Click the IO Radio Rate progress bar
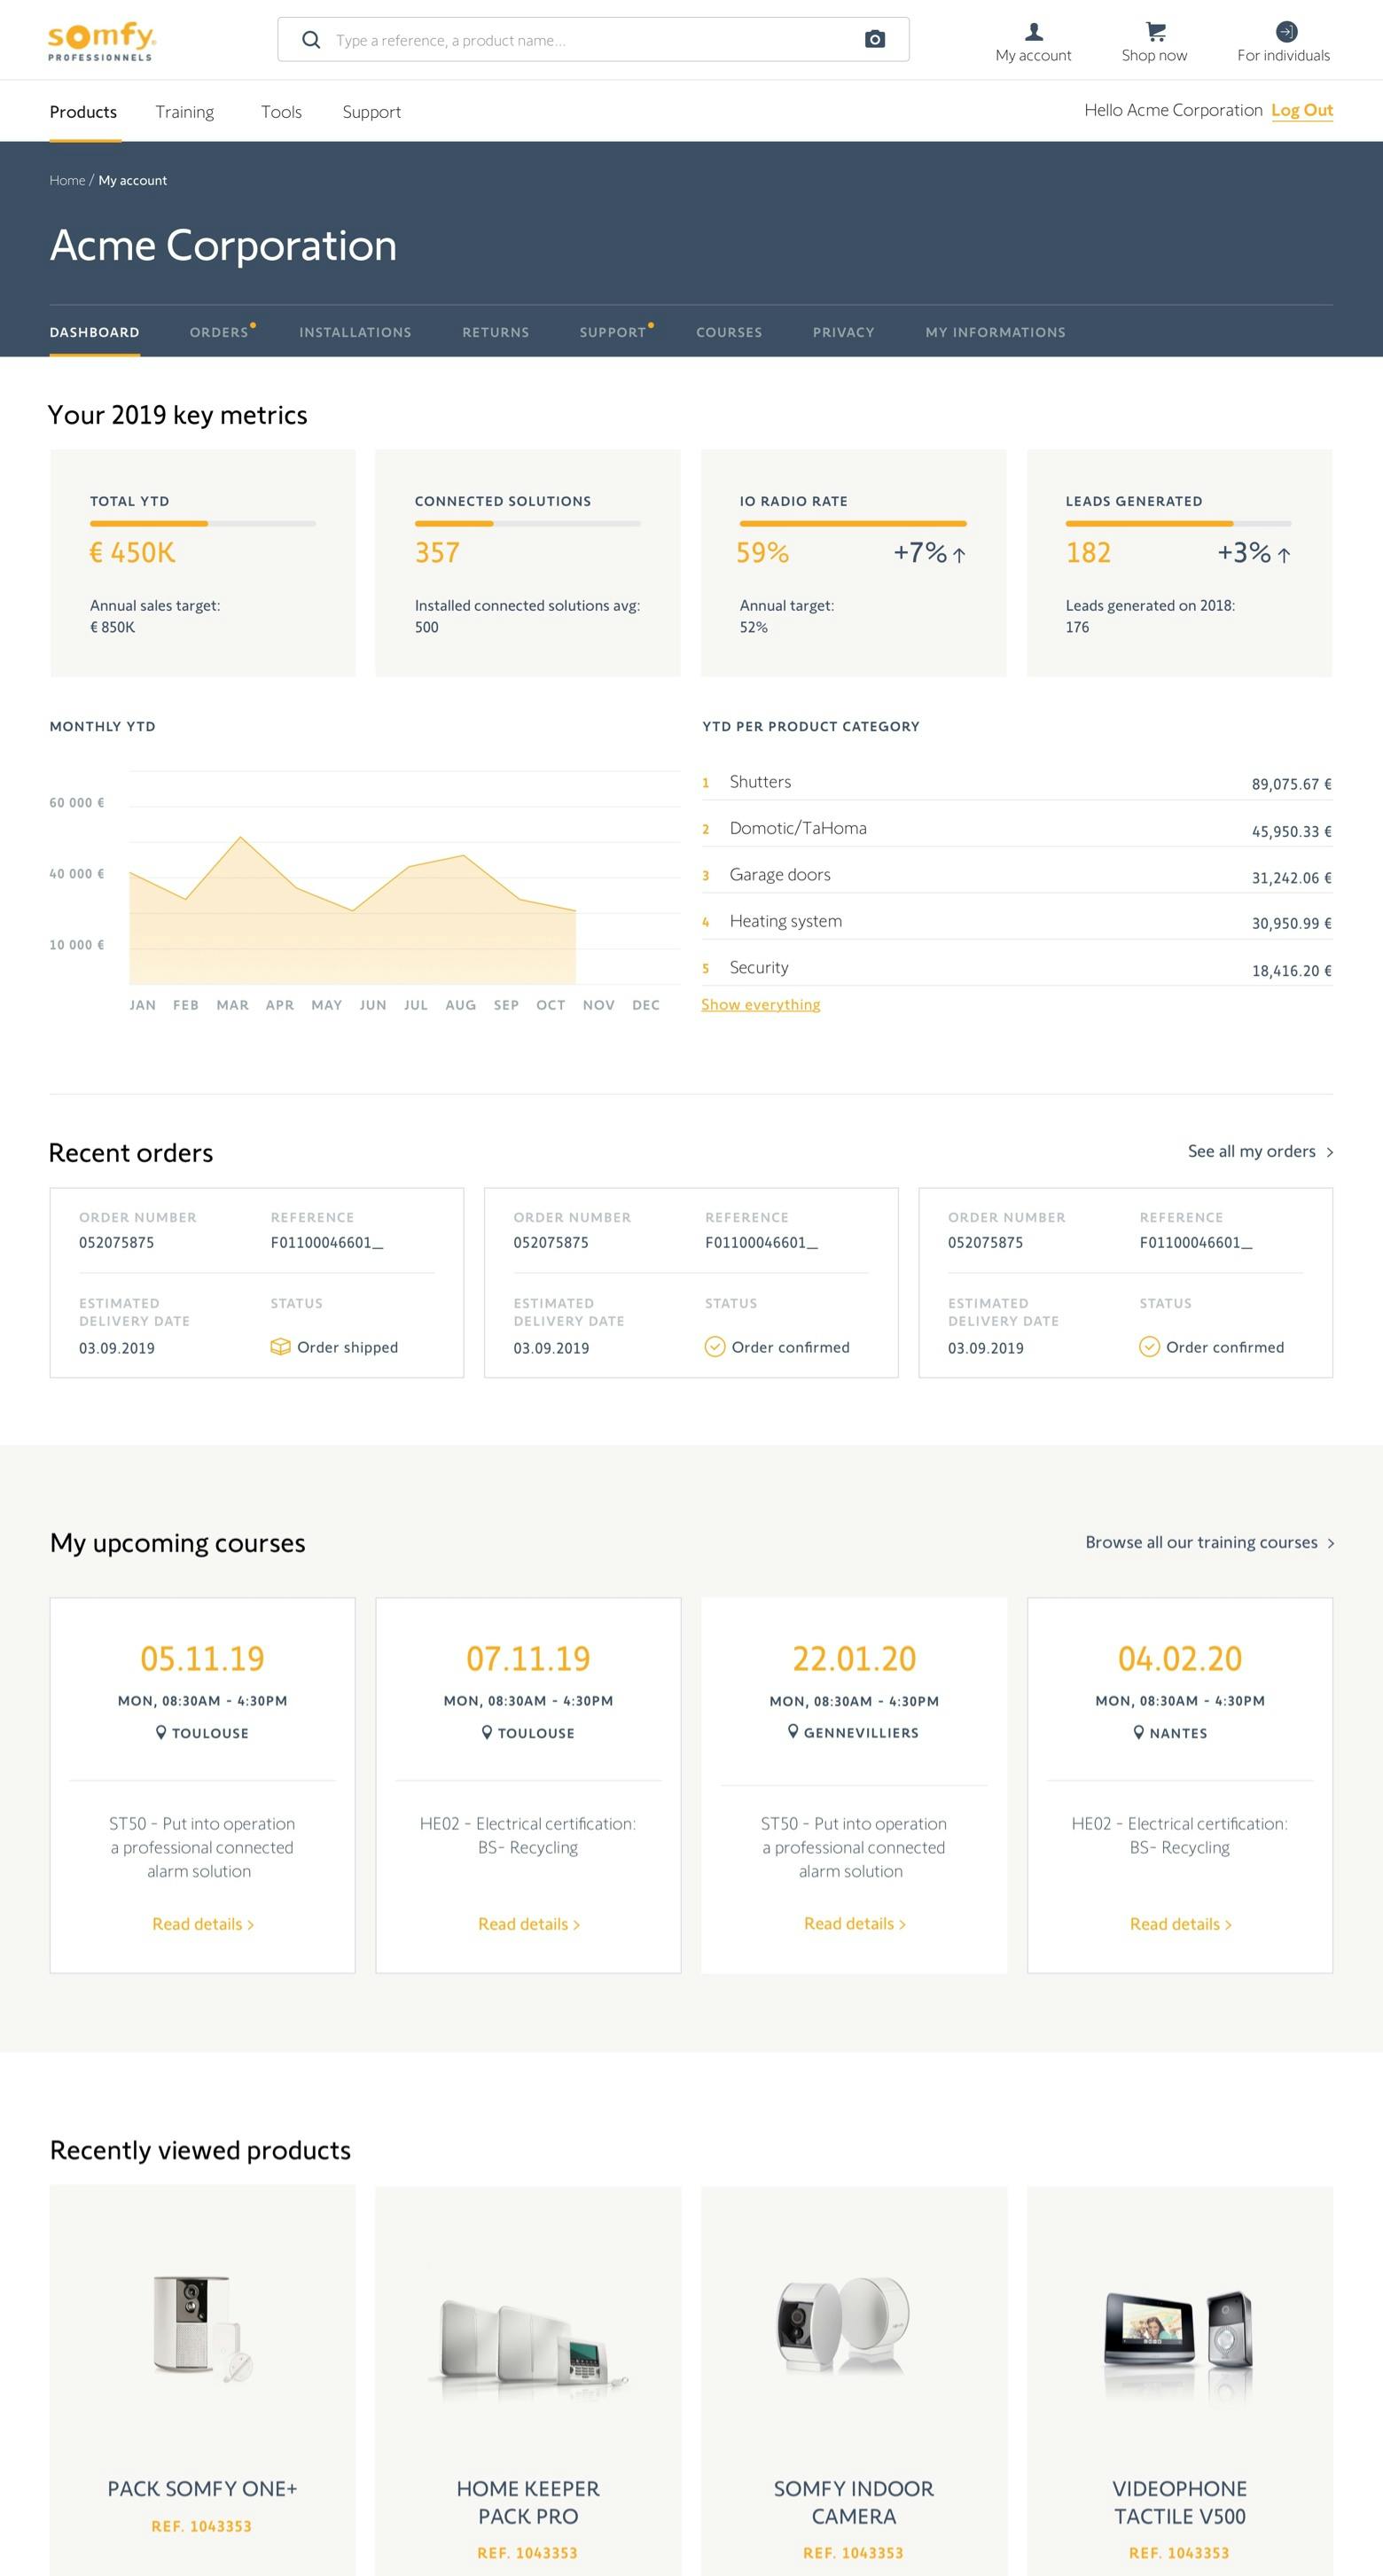 [x=853, y=523]
